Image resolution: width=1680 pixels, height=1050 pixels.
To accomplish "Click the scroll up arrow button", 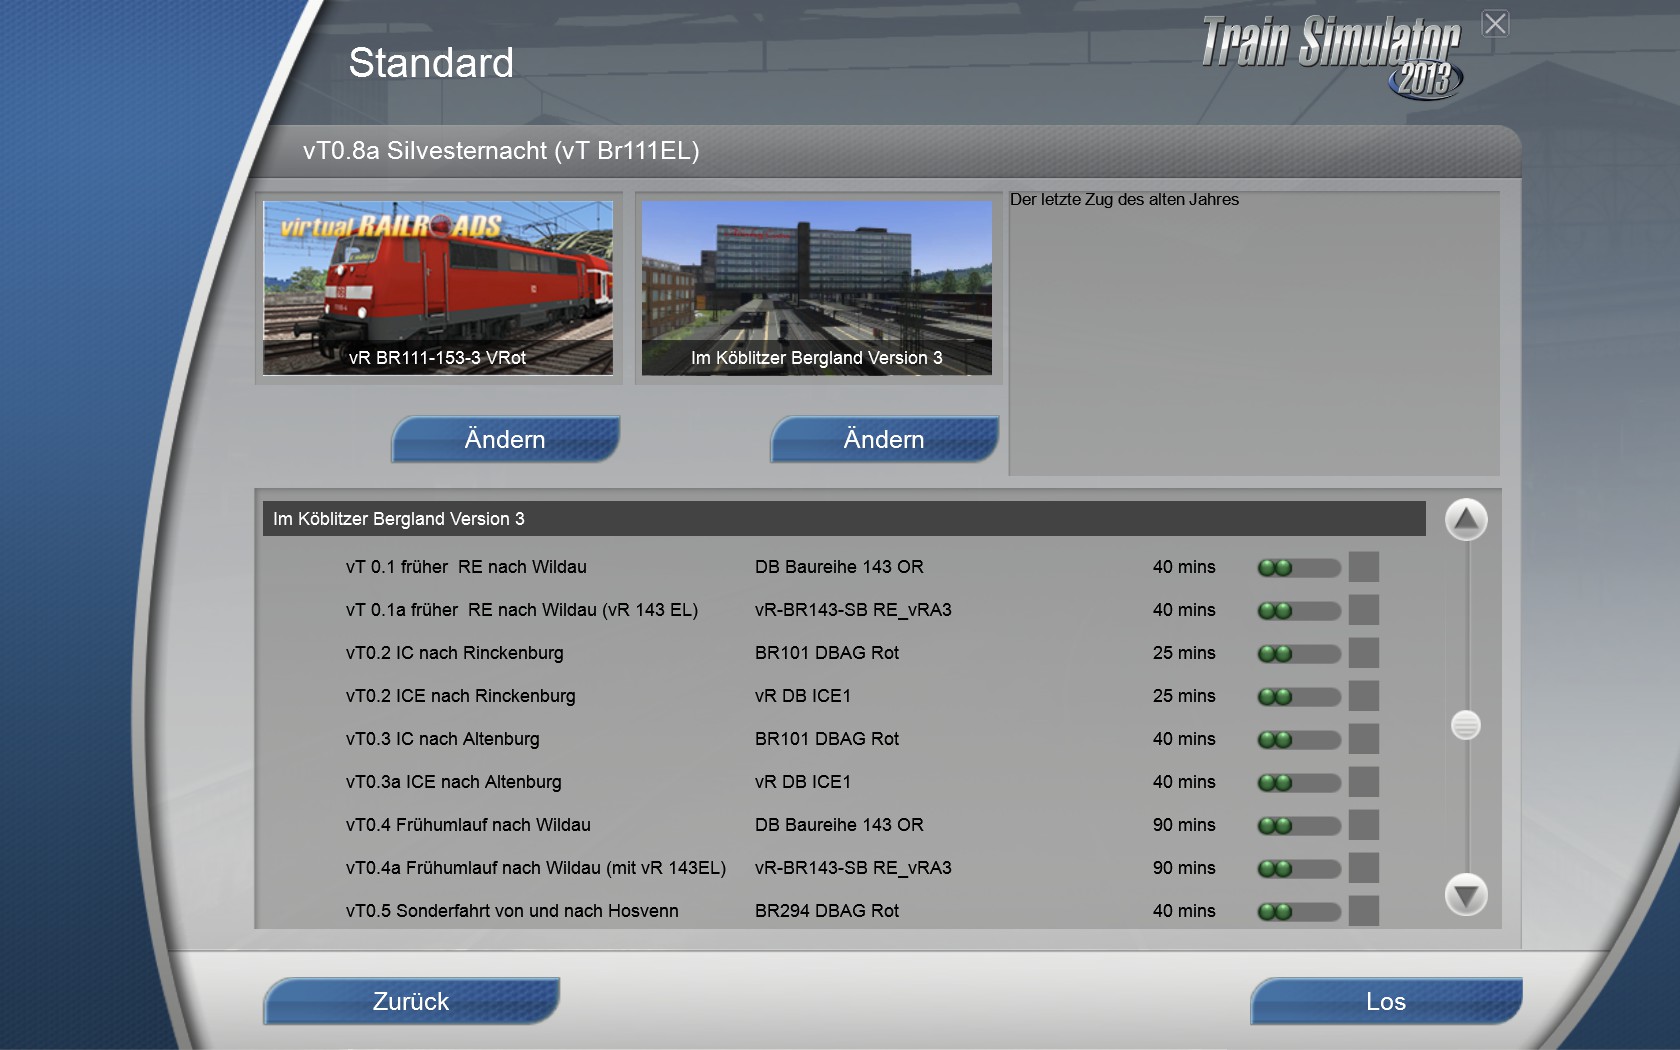I will [x=1466, y=519].
